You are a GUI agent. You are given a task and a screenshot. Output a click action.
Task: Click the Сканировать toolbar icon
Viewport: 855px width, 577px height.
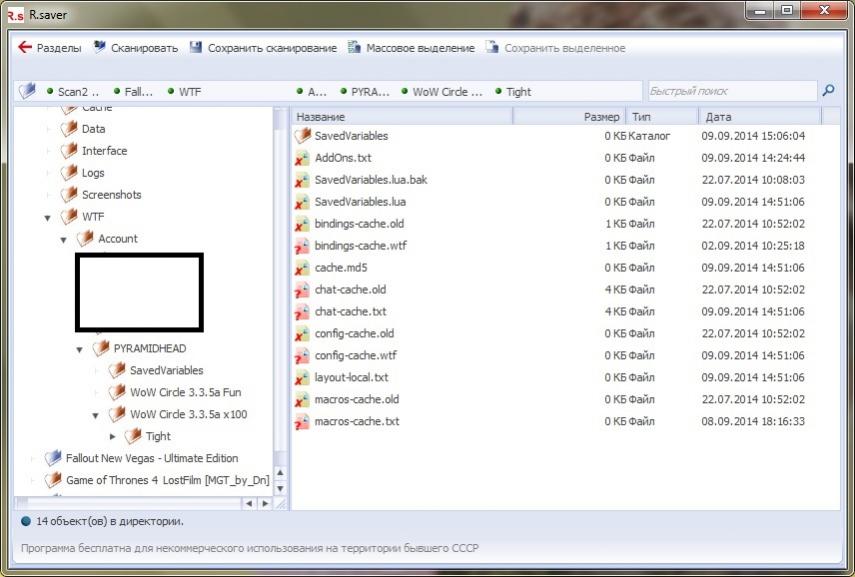[x=100, y=48]
